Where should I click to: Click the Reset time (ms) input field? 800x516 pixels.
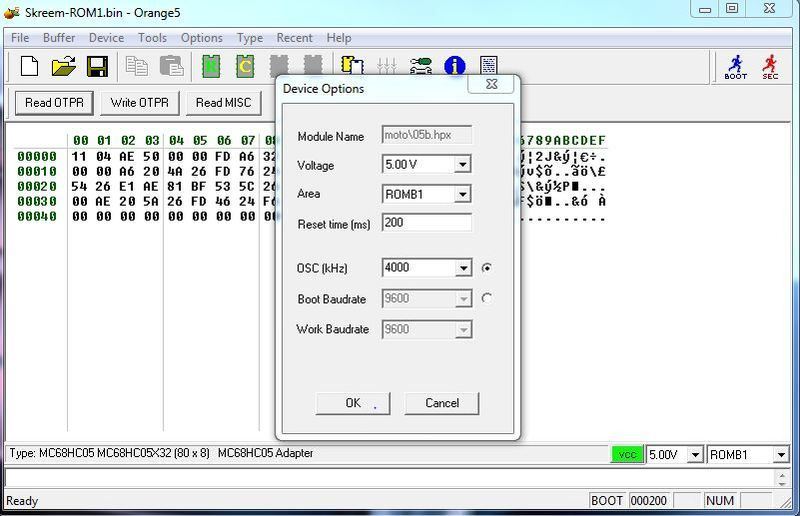click(x=426, y=223)
